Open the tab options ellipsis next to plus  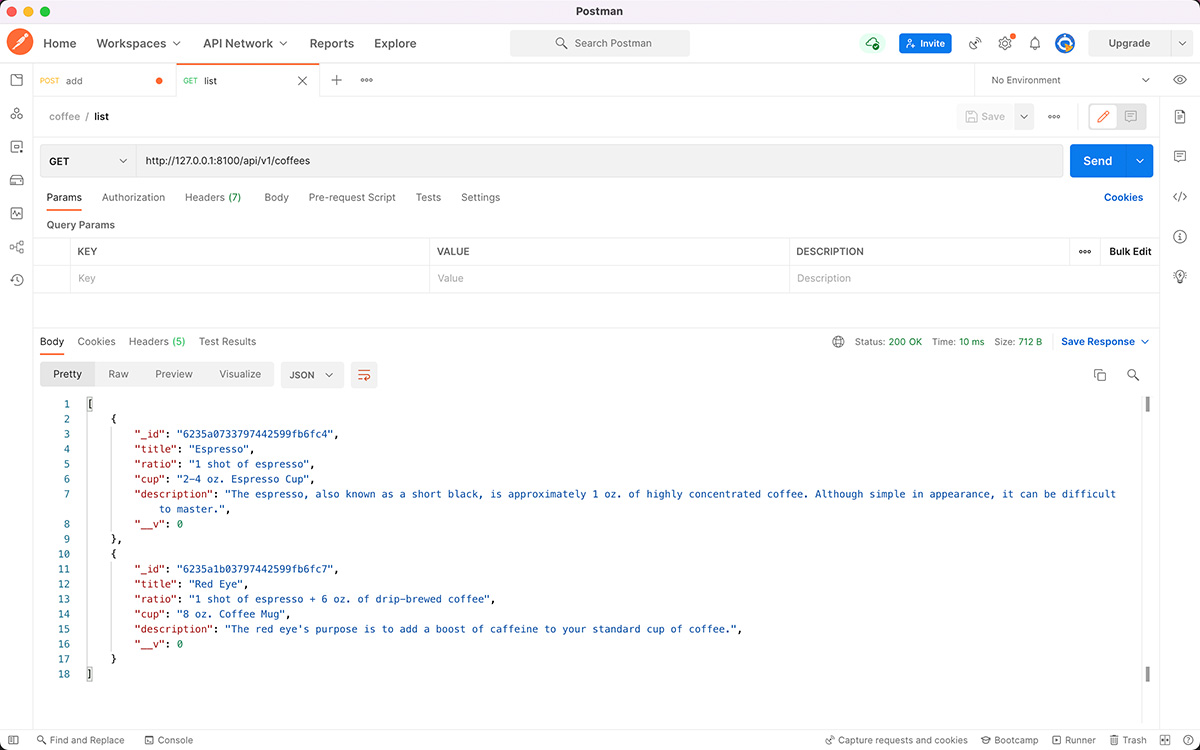coord(367,80)
